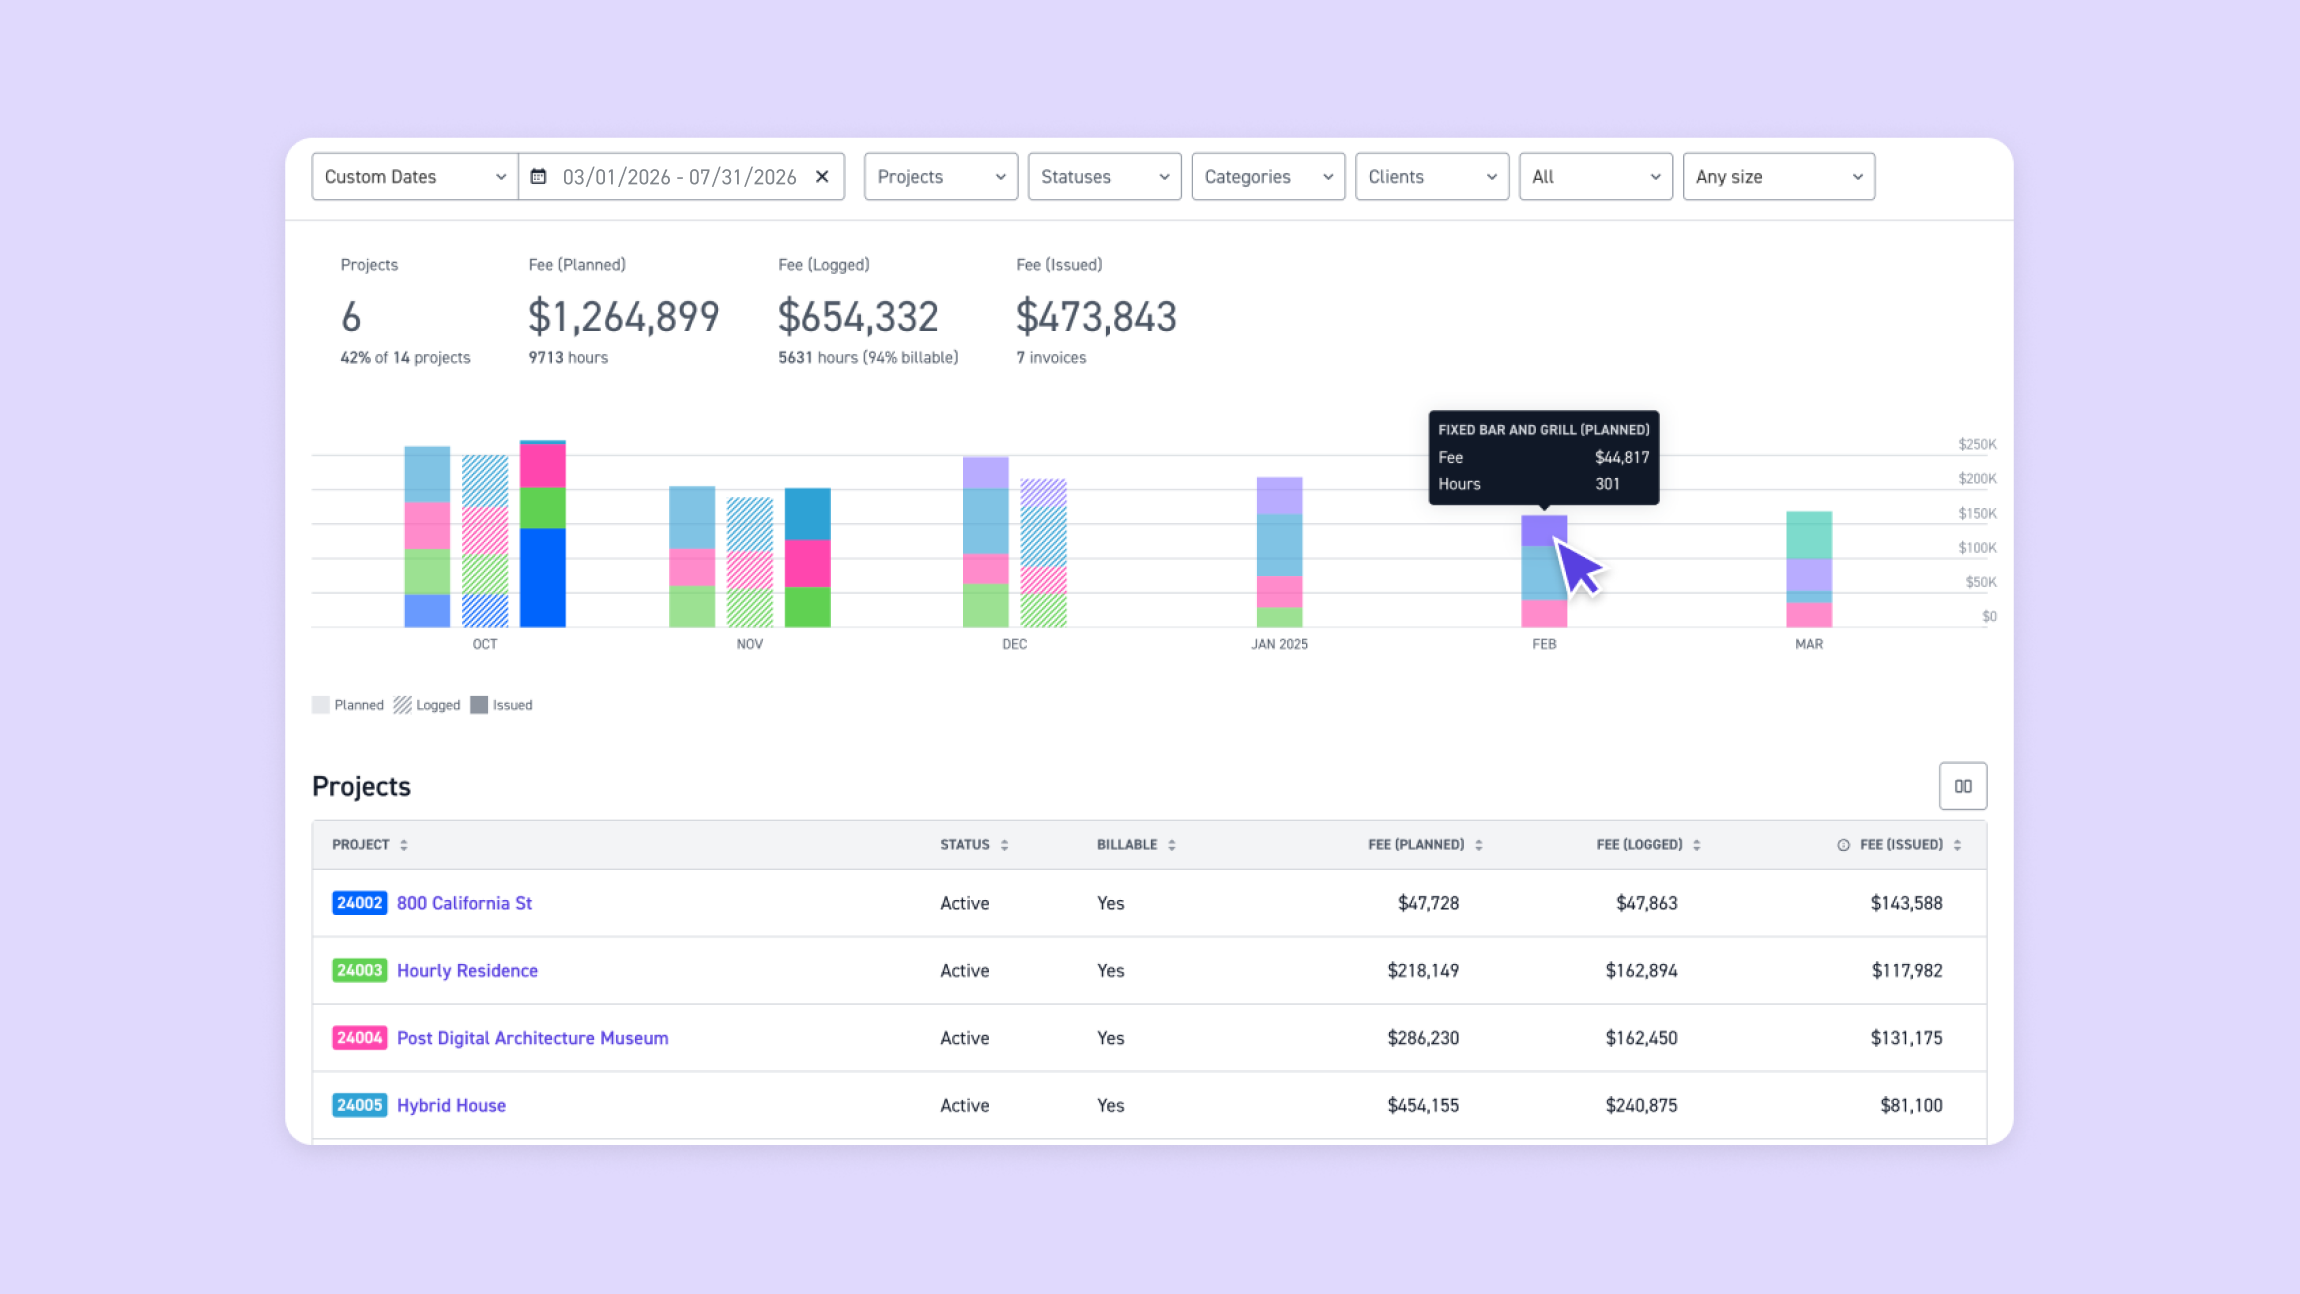
Task: Click the solid blue October issued bar segment
Action: pyautogui.click(x=543, y=577)
